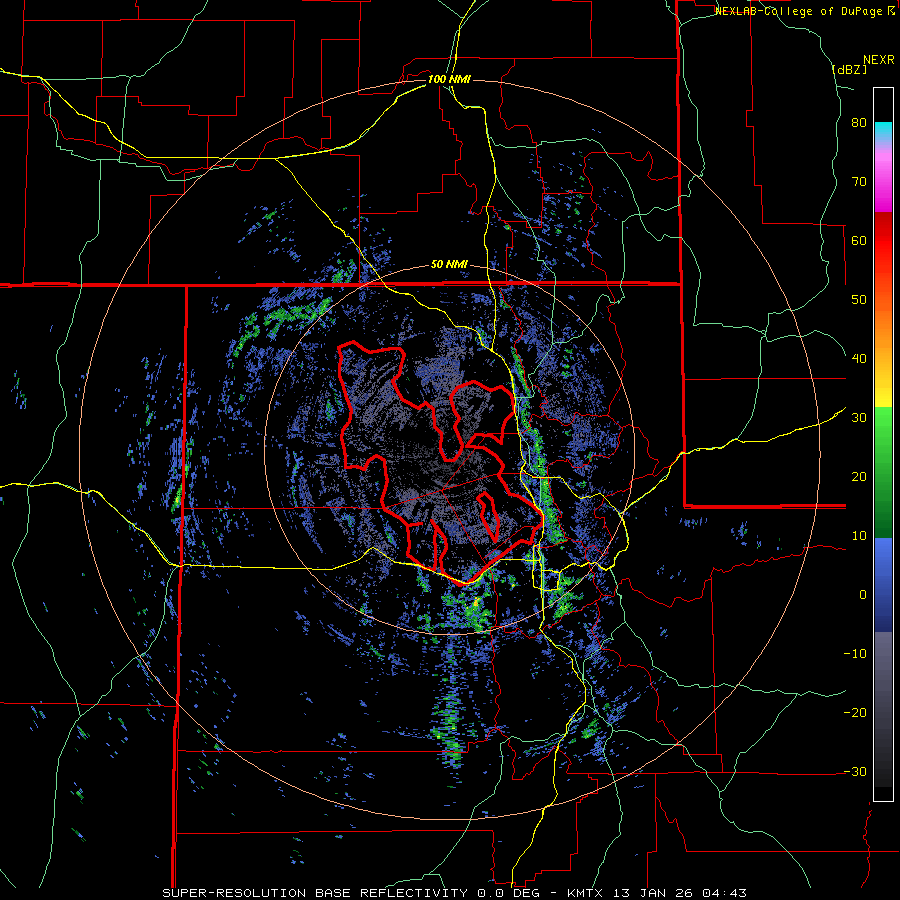Click the 60 value on dBZ scale
Viewport: 900px width, 900px height.
pyautogui.click(x=859, y=240)
